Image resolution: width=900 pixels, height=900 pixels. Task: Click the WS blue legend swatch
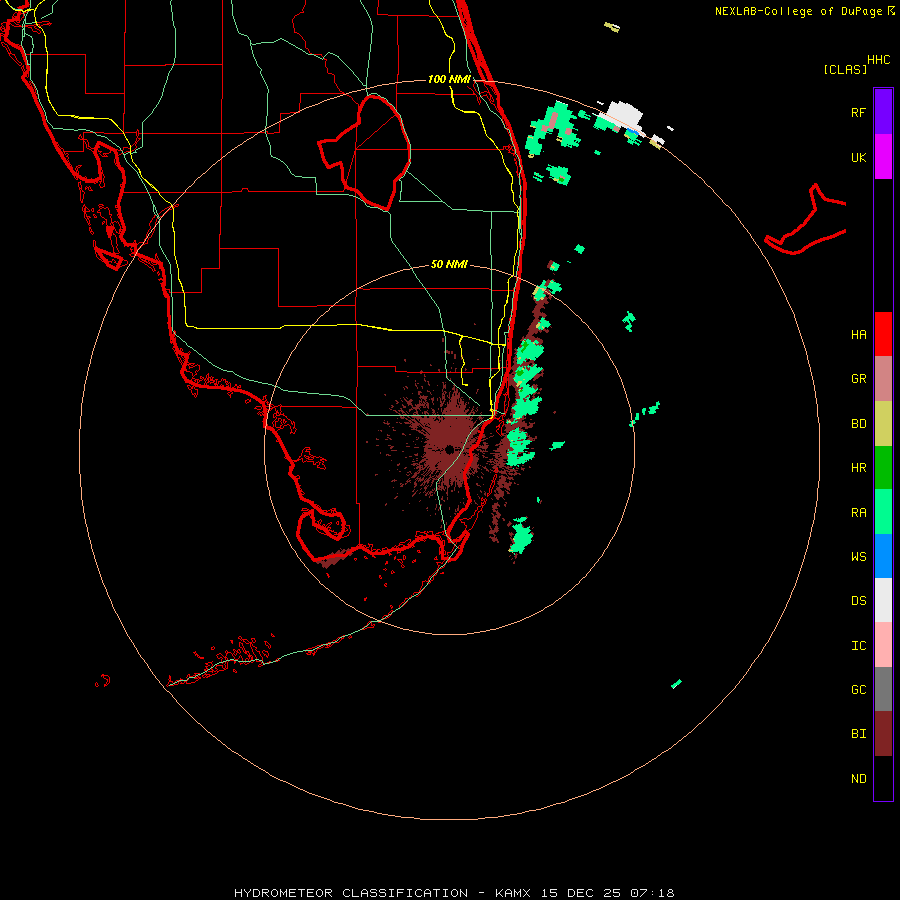[x=883, y=556]
